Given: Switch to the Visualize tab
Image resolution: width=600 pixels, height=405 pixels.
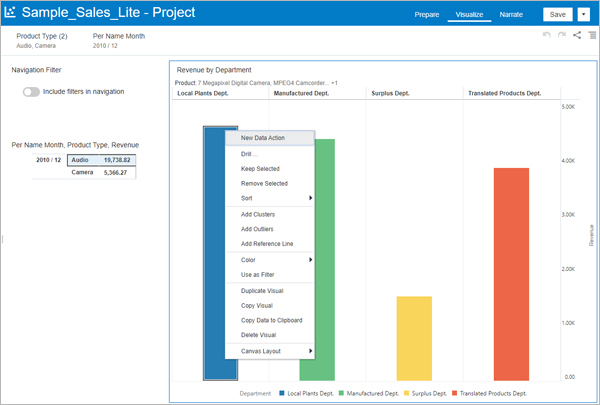Looking at the screenshot, I should [469, 15].
